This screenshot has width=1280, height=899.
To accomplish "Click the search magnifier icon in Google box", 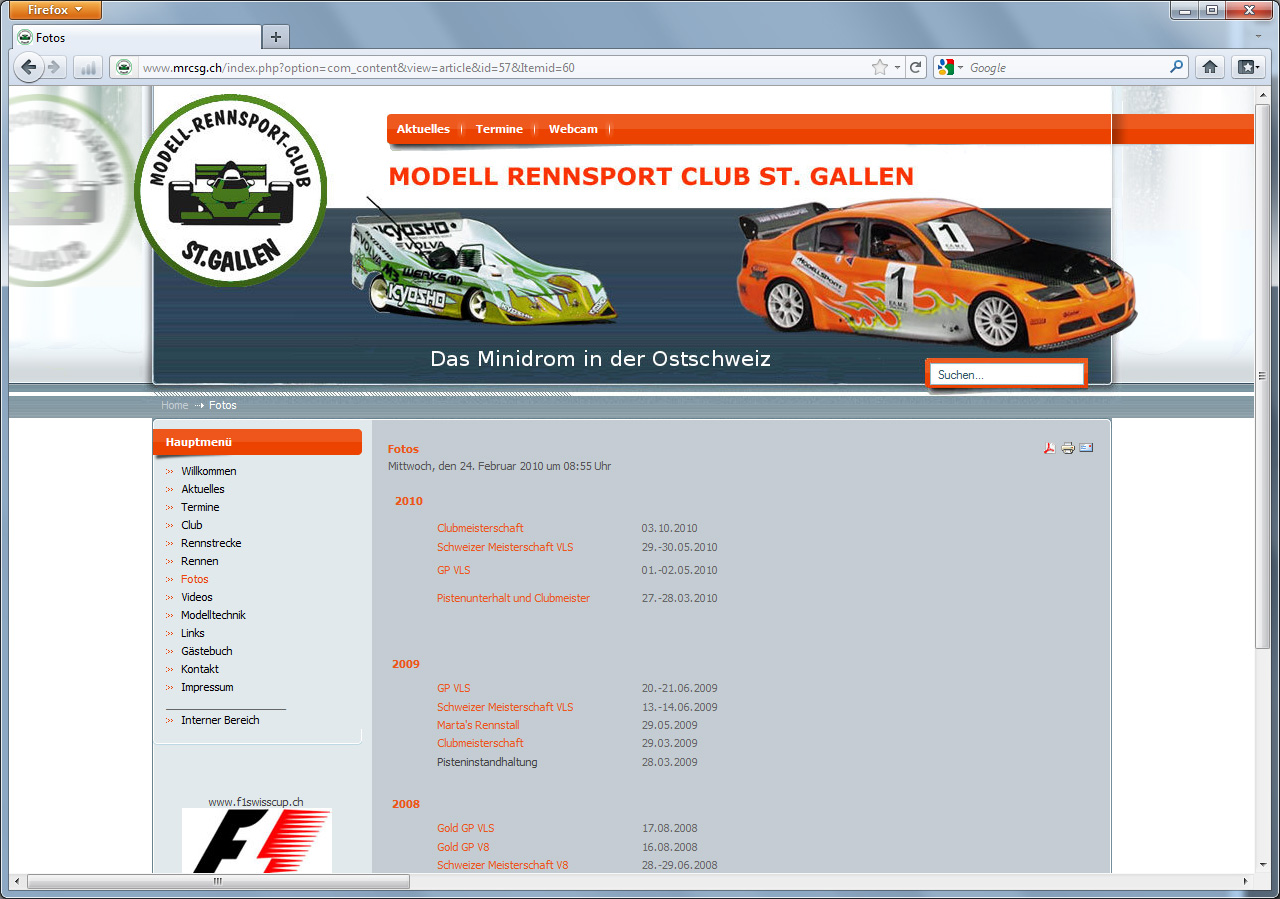I will point(1177,67).
